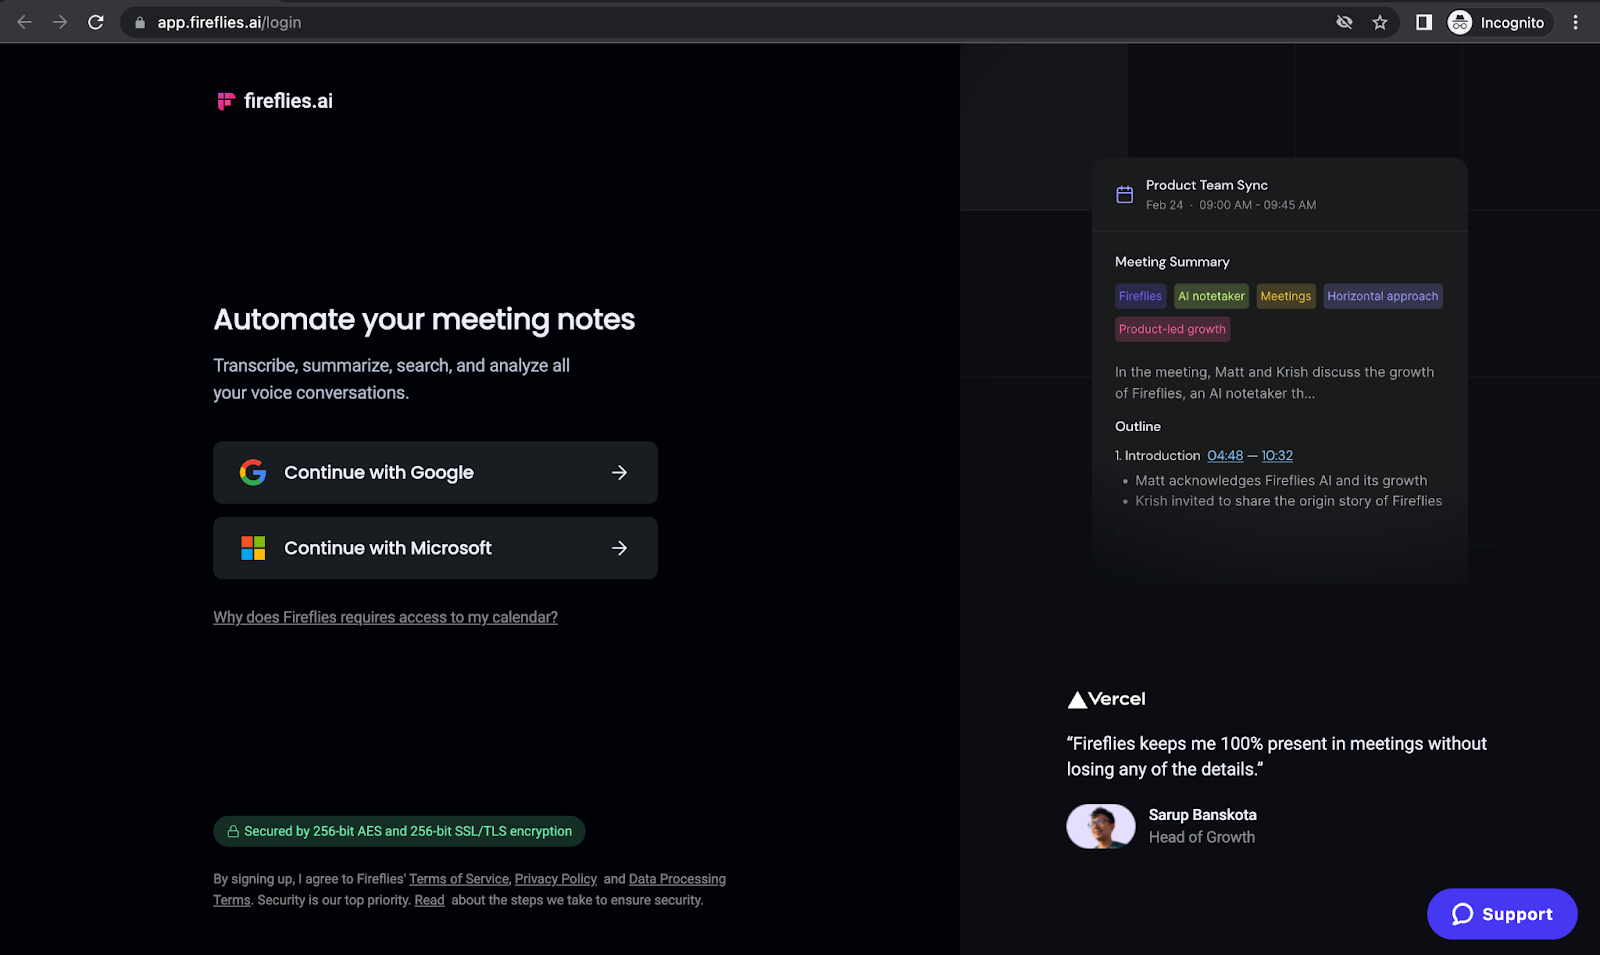1600x955 pixels.
Task: Toggle the side panel icon near the address bar
Action: point(1421,21)
